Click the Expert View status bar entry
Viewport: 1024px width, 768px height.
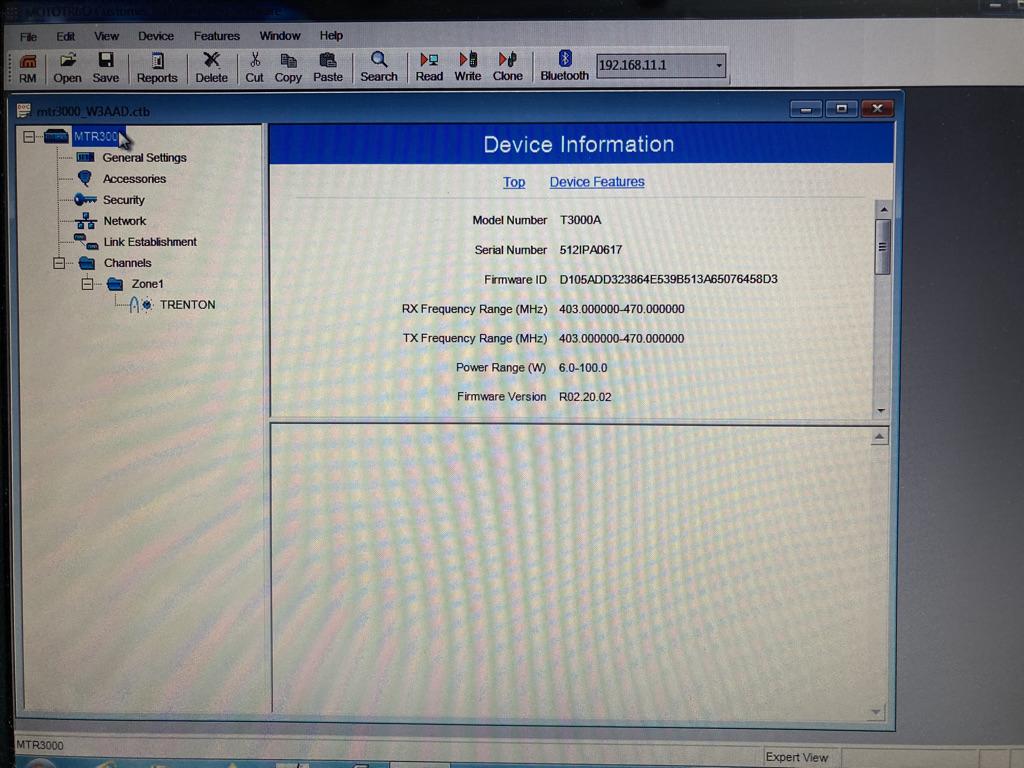click(x=797, y=757)
